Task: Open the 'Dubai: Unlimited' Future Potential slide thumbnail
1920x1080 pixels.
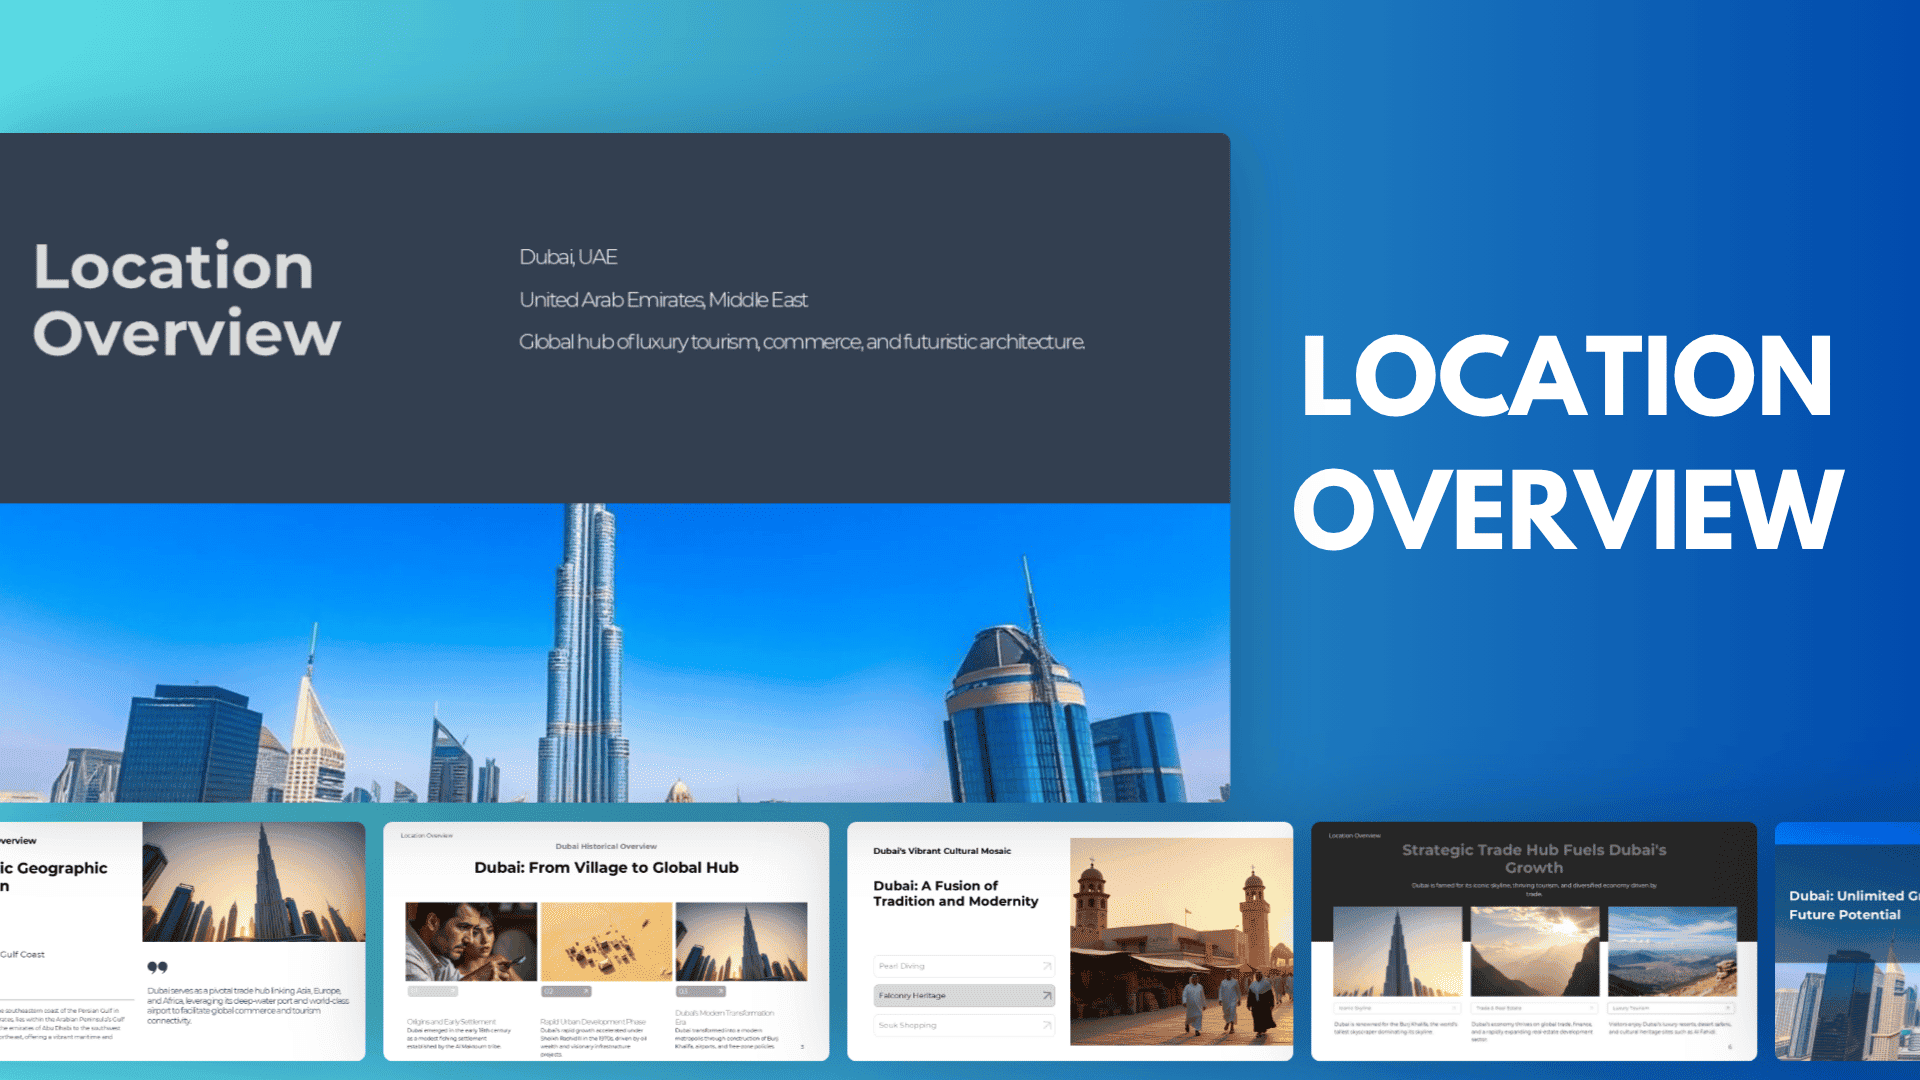Action: pyautogui.click(x=1847, y=941)
